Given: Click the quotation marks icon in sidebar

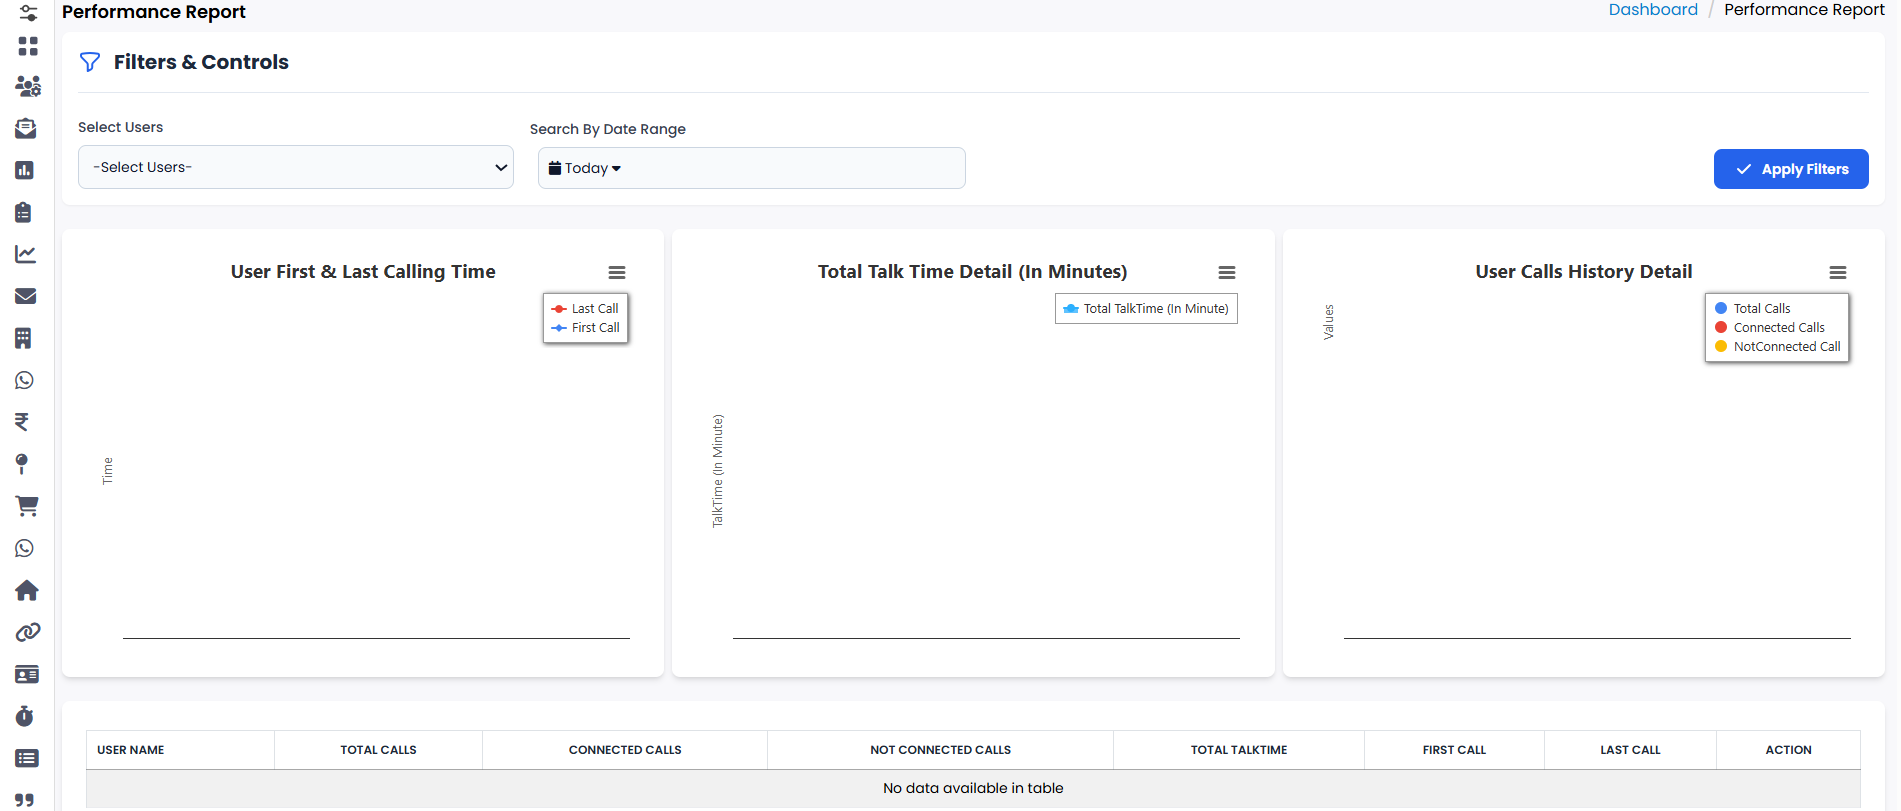Looking at the screenshot, I should coord(25,799).
